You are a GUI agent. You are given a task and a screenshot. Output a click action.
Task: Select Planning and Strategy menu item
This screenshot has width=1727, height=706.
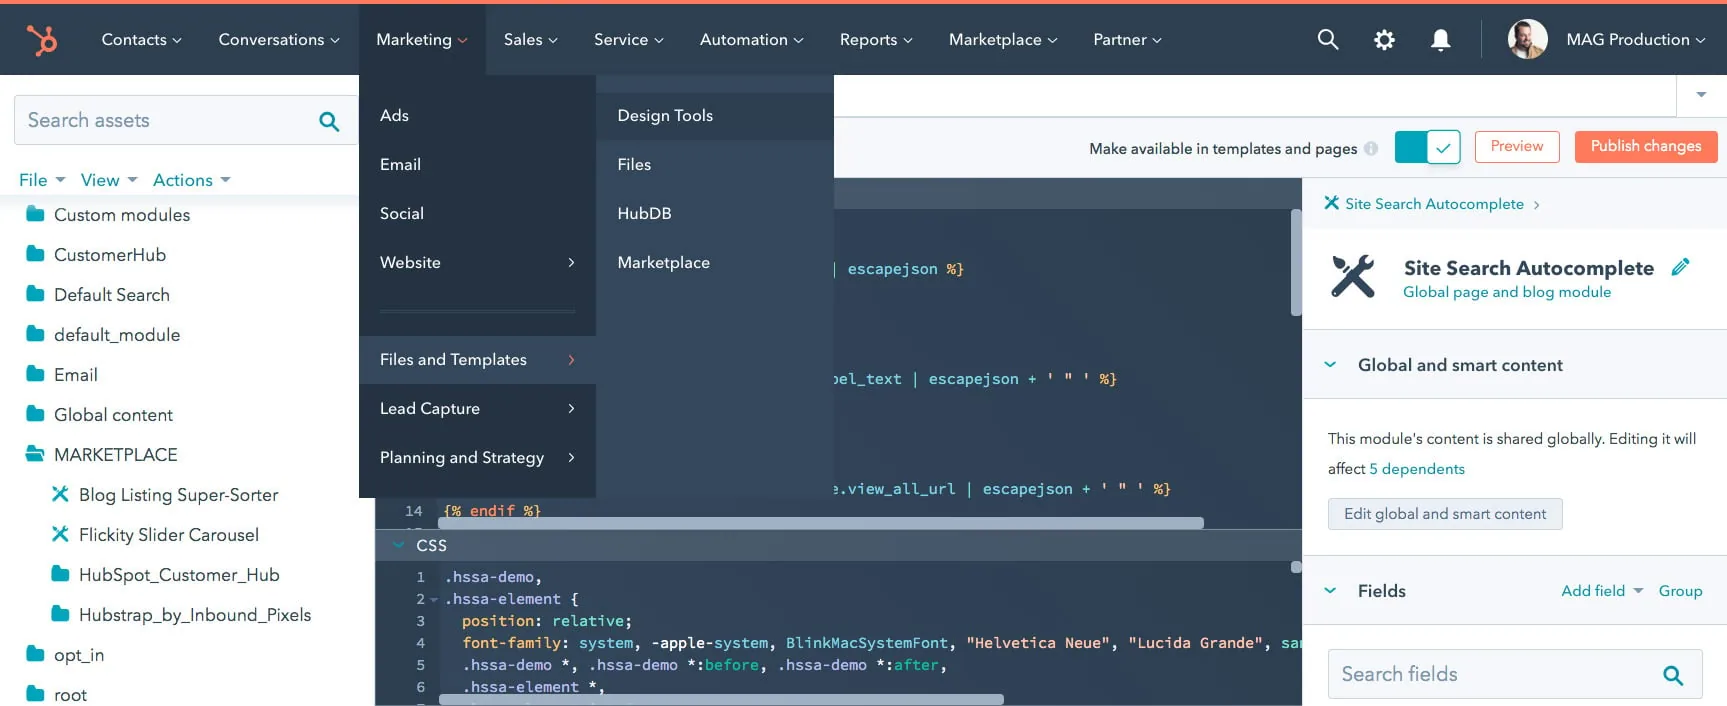coord(477,457)
